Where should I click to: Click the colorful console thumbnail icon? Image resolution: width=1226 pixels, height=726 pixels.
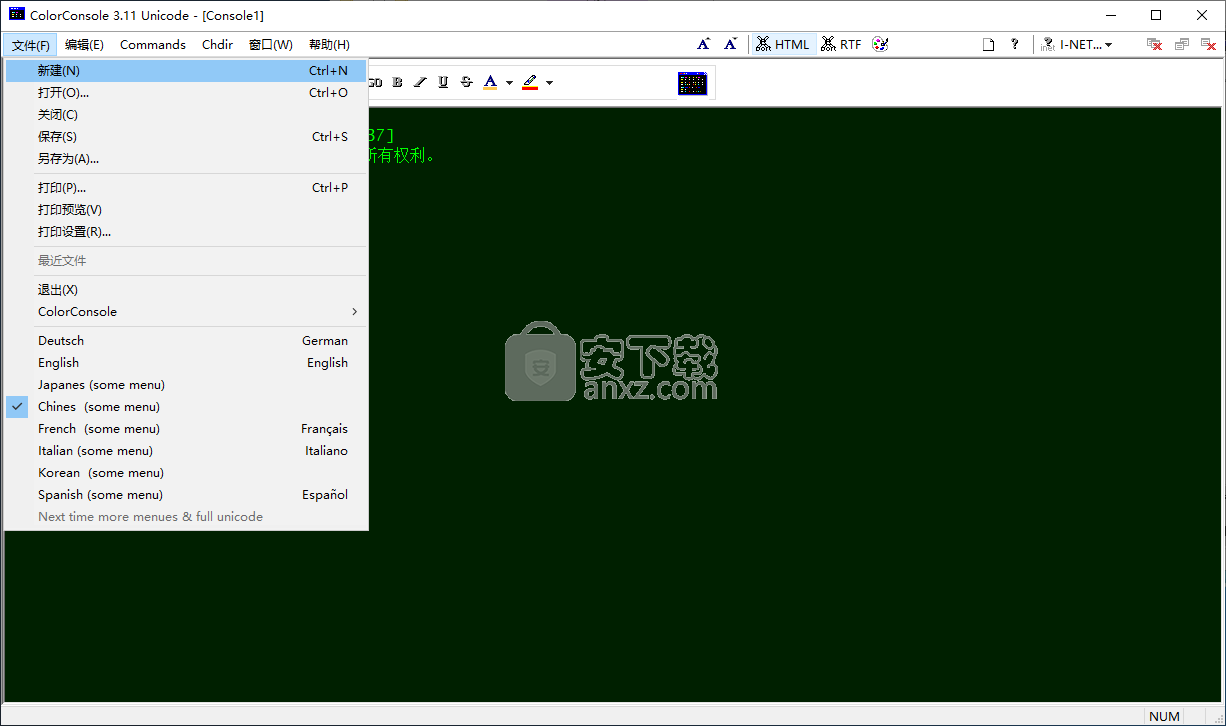[x=692, y=84]
